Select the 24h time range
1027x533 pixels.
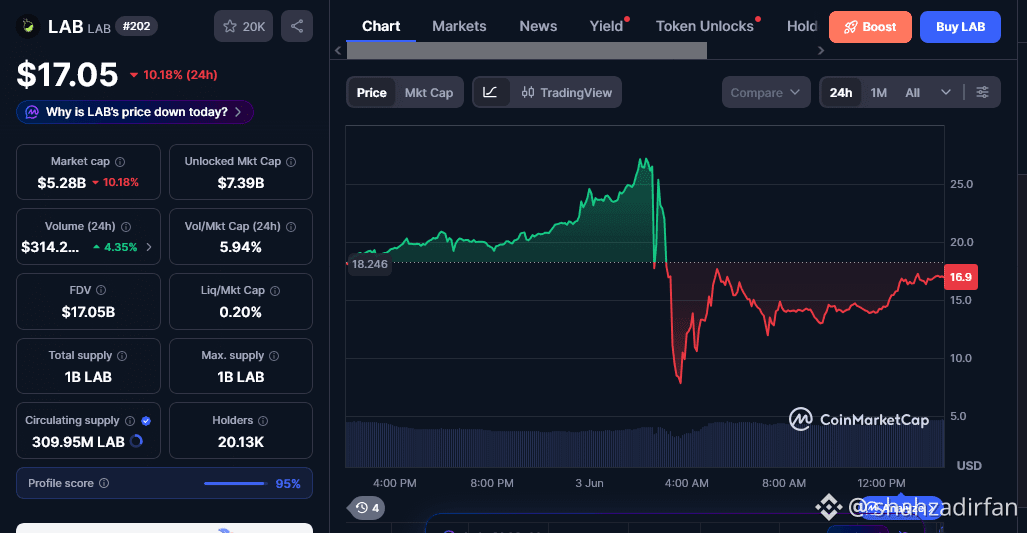click(x=841, y=92)
